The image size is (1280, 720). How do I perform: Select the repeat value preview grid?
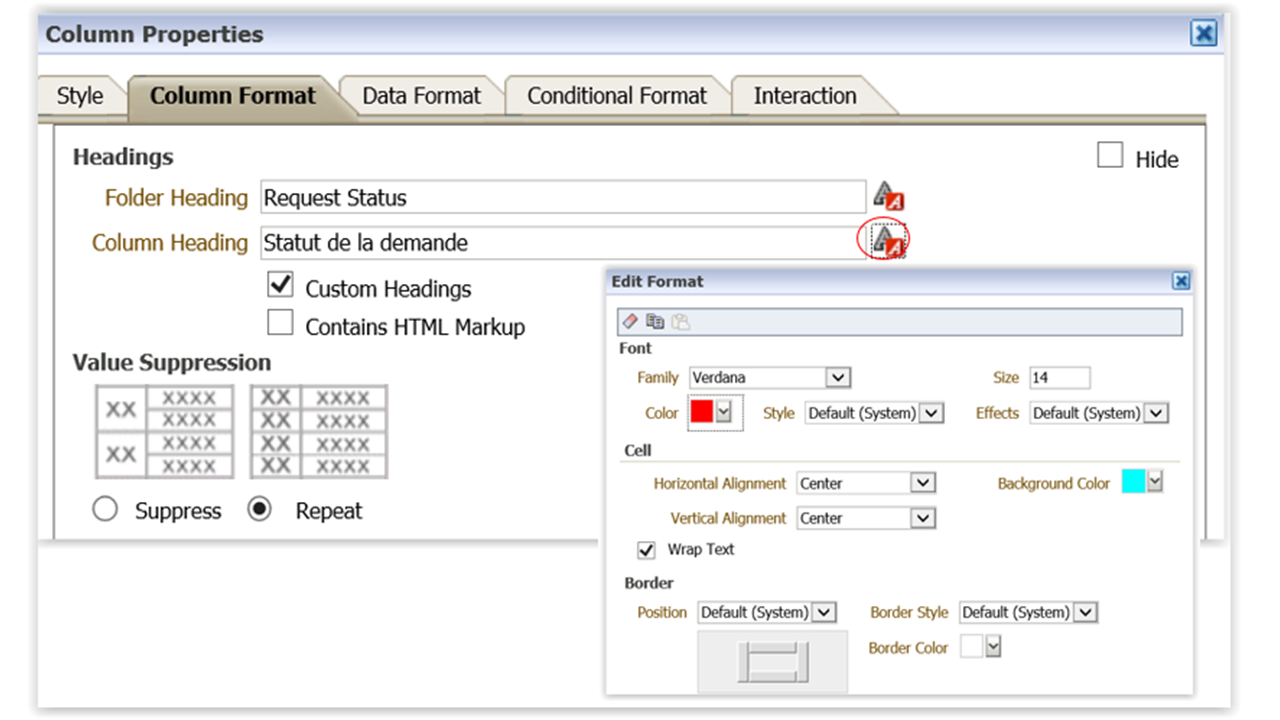[319, 432]
